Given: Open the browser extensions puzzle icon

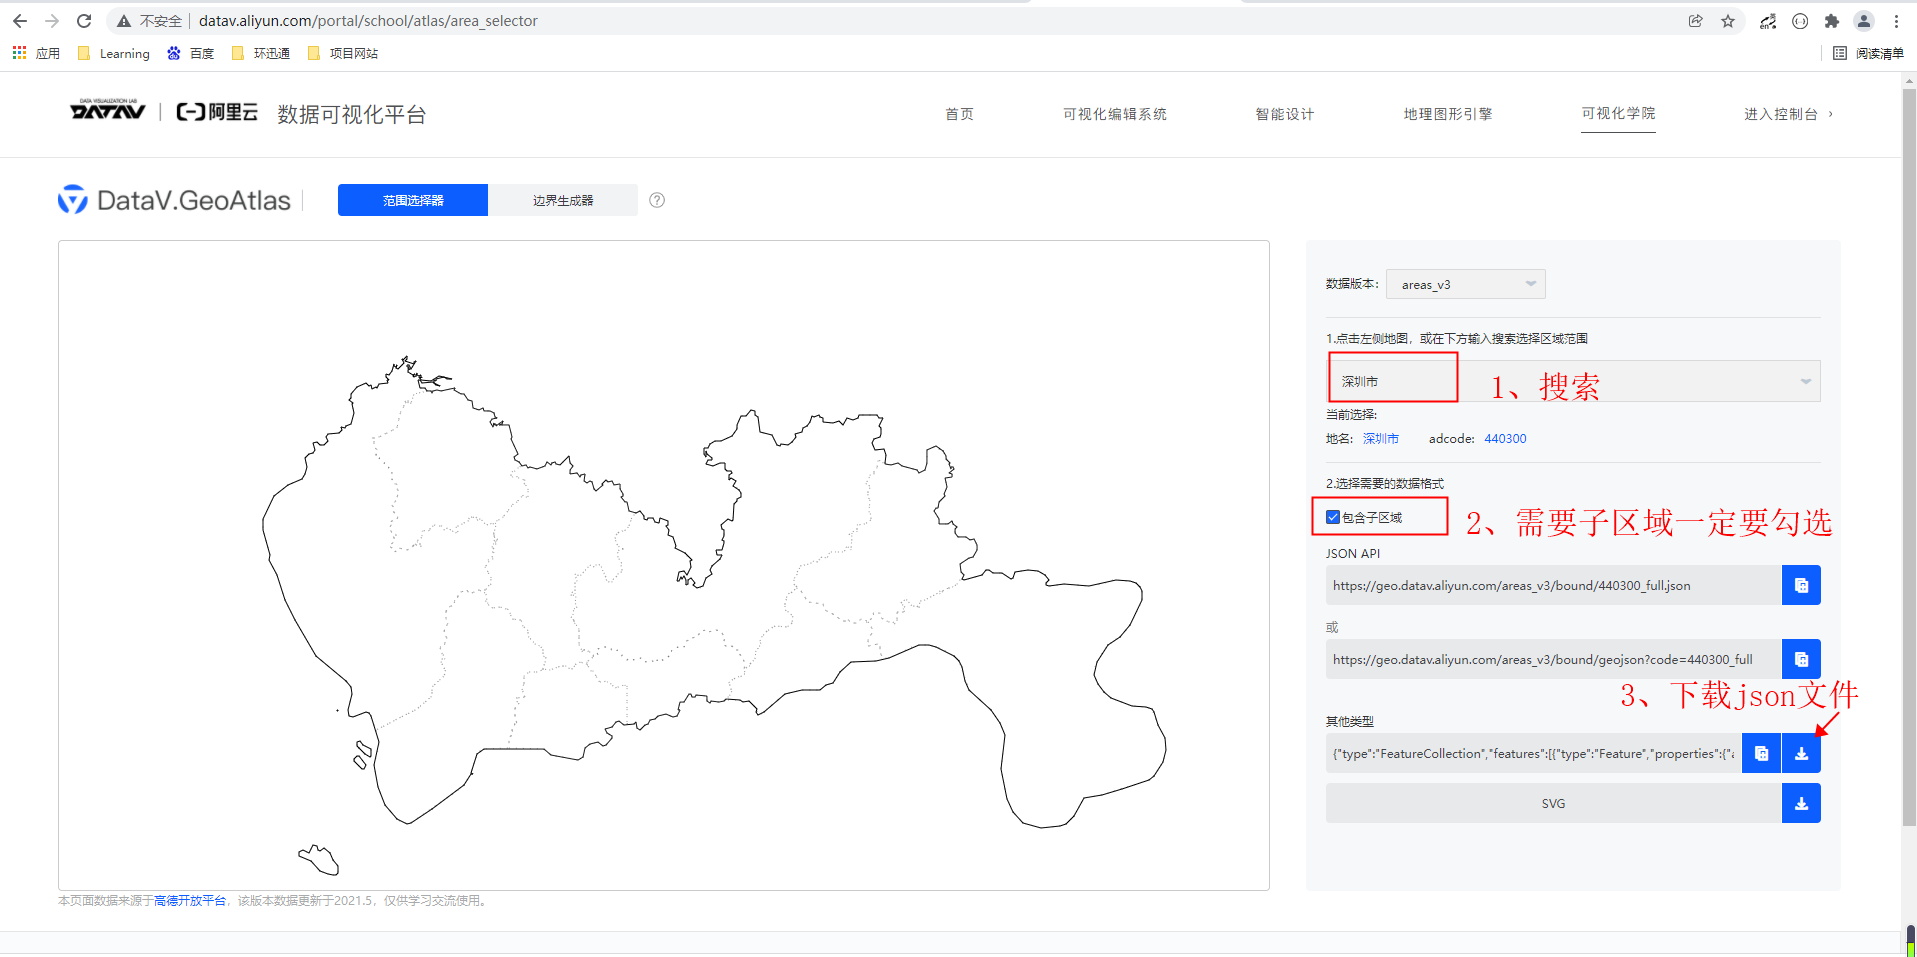Looking at the screenshot, I should (x=1833, y=21).
